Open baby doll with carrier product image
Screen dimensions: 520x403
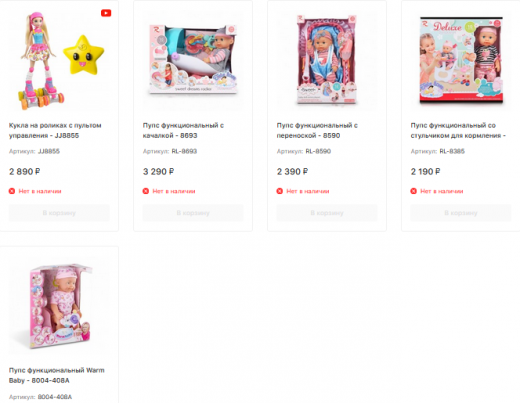click(327, 60)
